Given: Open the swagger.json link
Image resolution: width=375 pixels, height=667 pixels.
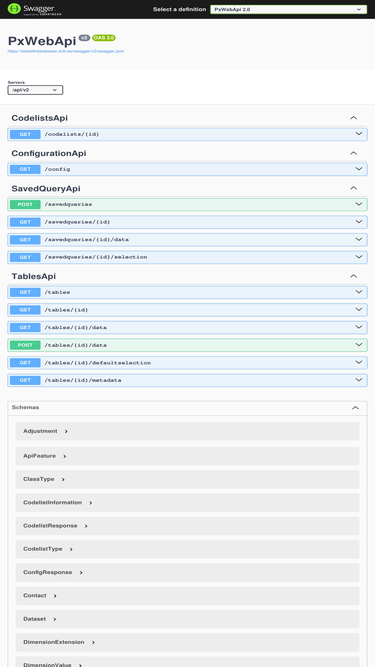Looking at the screenshot, I should [66, 51].
